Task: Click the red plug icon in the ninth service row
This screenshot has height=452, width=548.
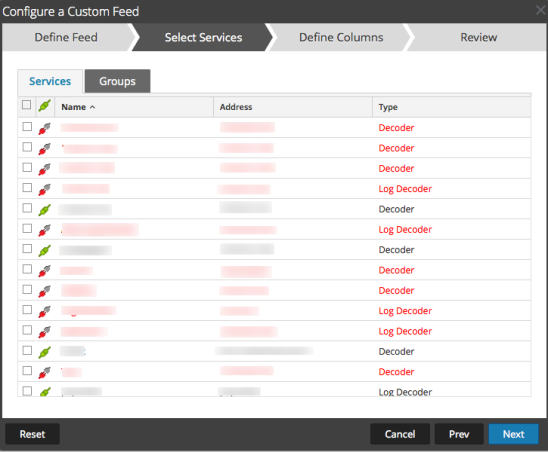Action: tap(44, 291)
